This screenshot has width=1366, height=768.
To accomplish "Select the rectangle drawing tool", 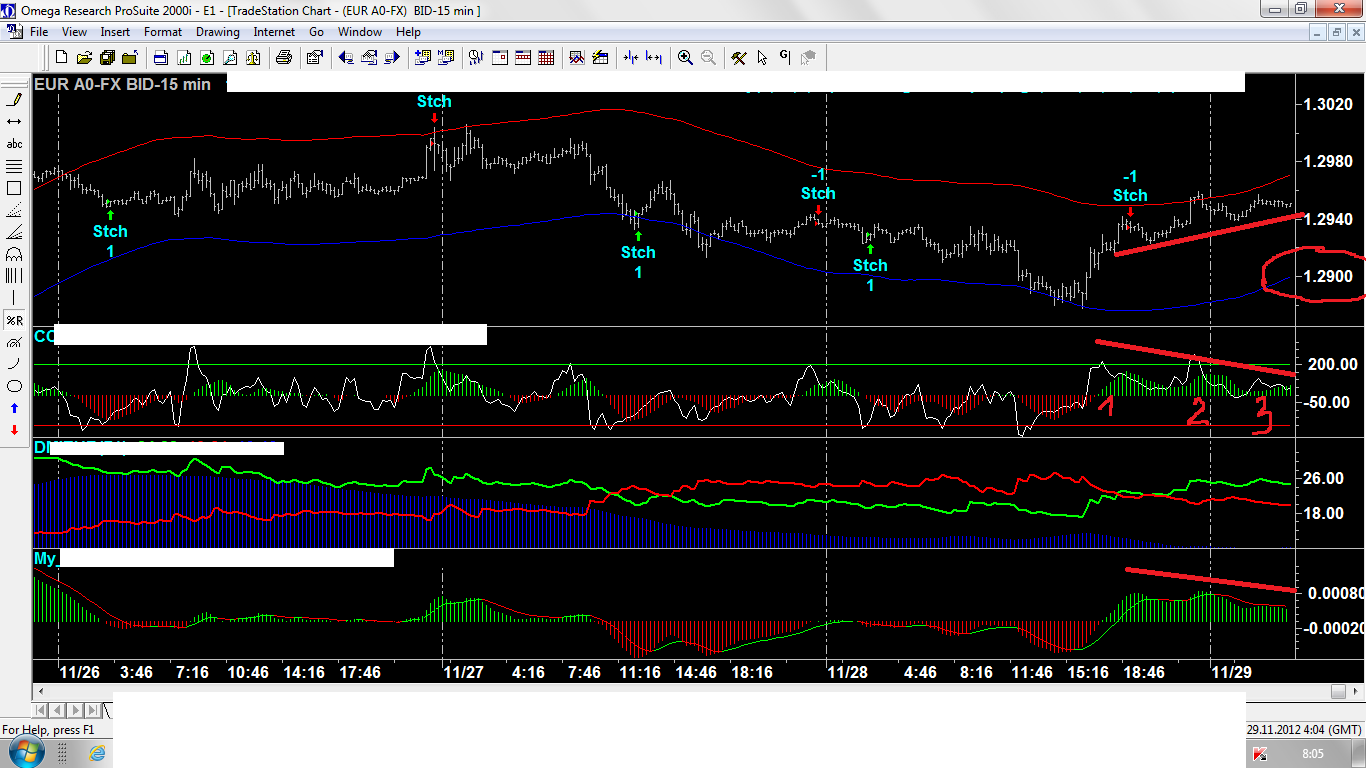I will (14, 188).
